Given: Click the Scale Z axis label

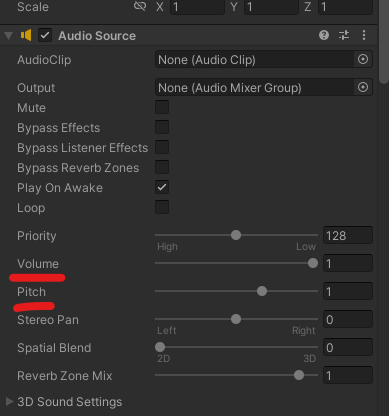Looking at the screenshot, I should click(x=308, y=7).
